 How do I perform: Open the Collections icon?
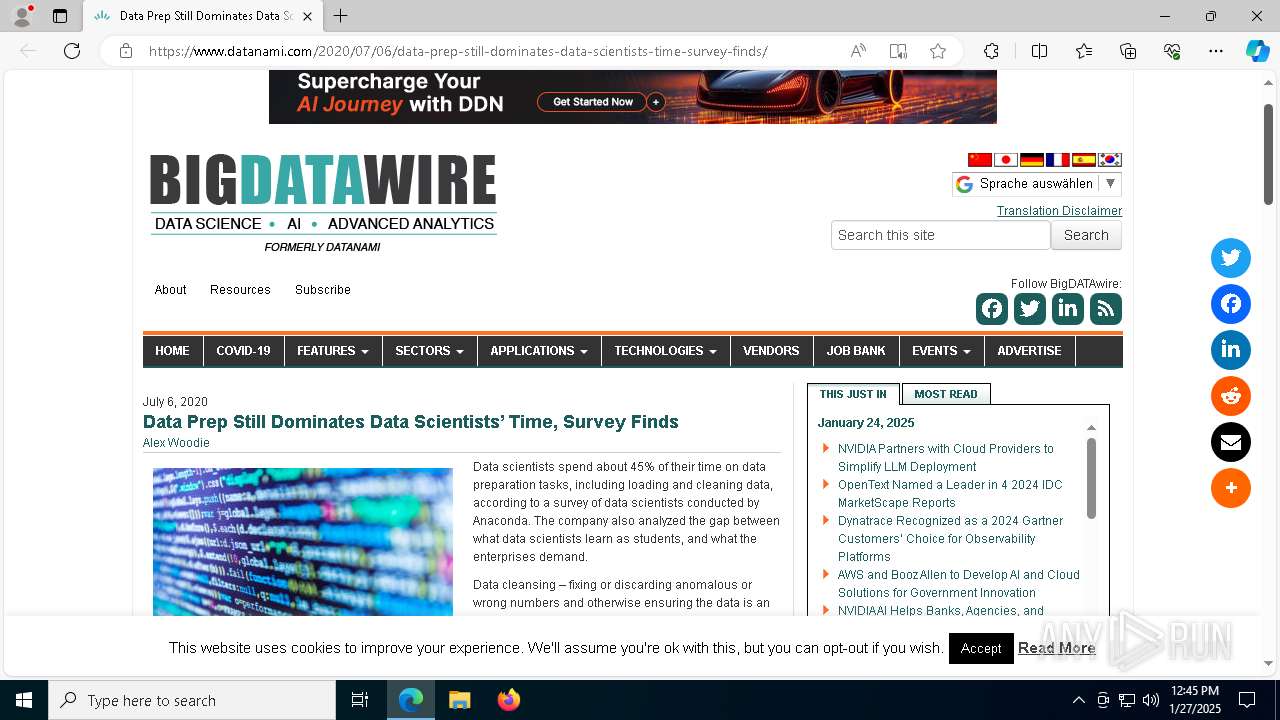click(x=1128, y=51)
